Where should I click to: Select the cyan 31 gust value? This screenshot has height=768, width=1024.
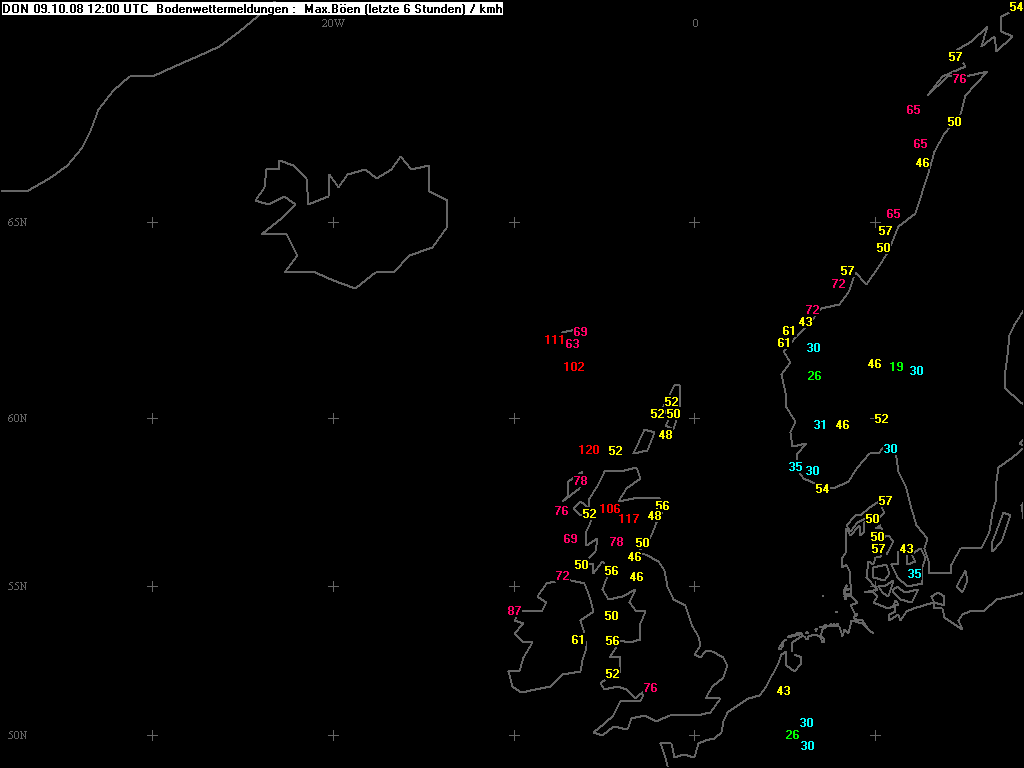click(820, 425)
